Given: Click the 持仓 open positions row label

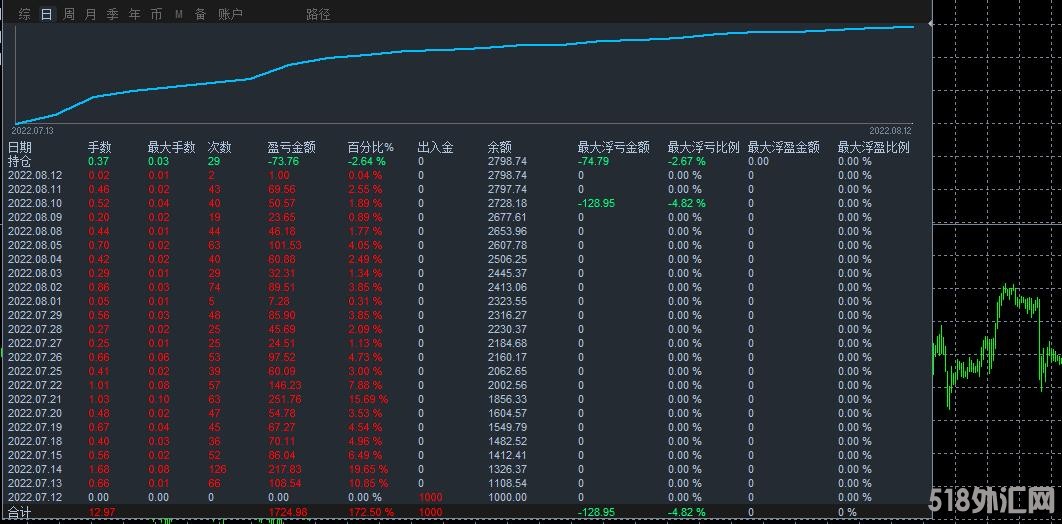Looking at the screenshot, I should coord(20,161).
